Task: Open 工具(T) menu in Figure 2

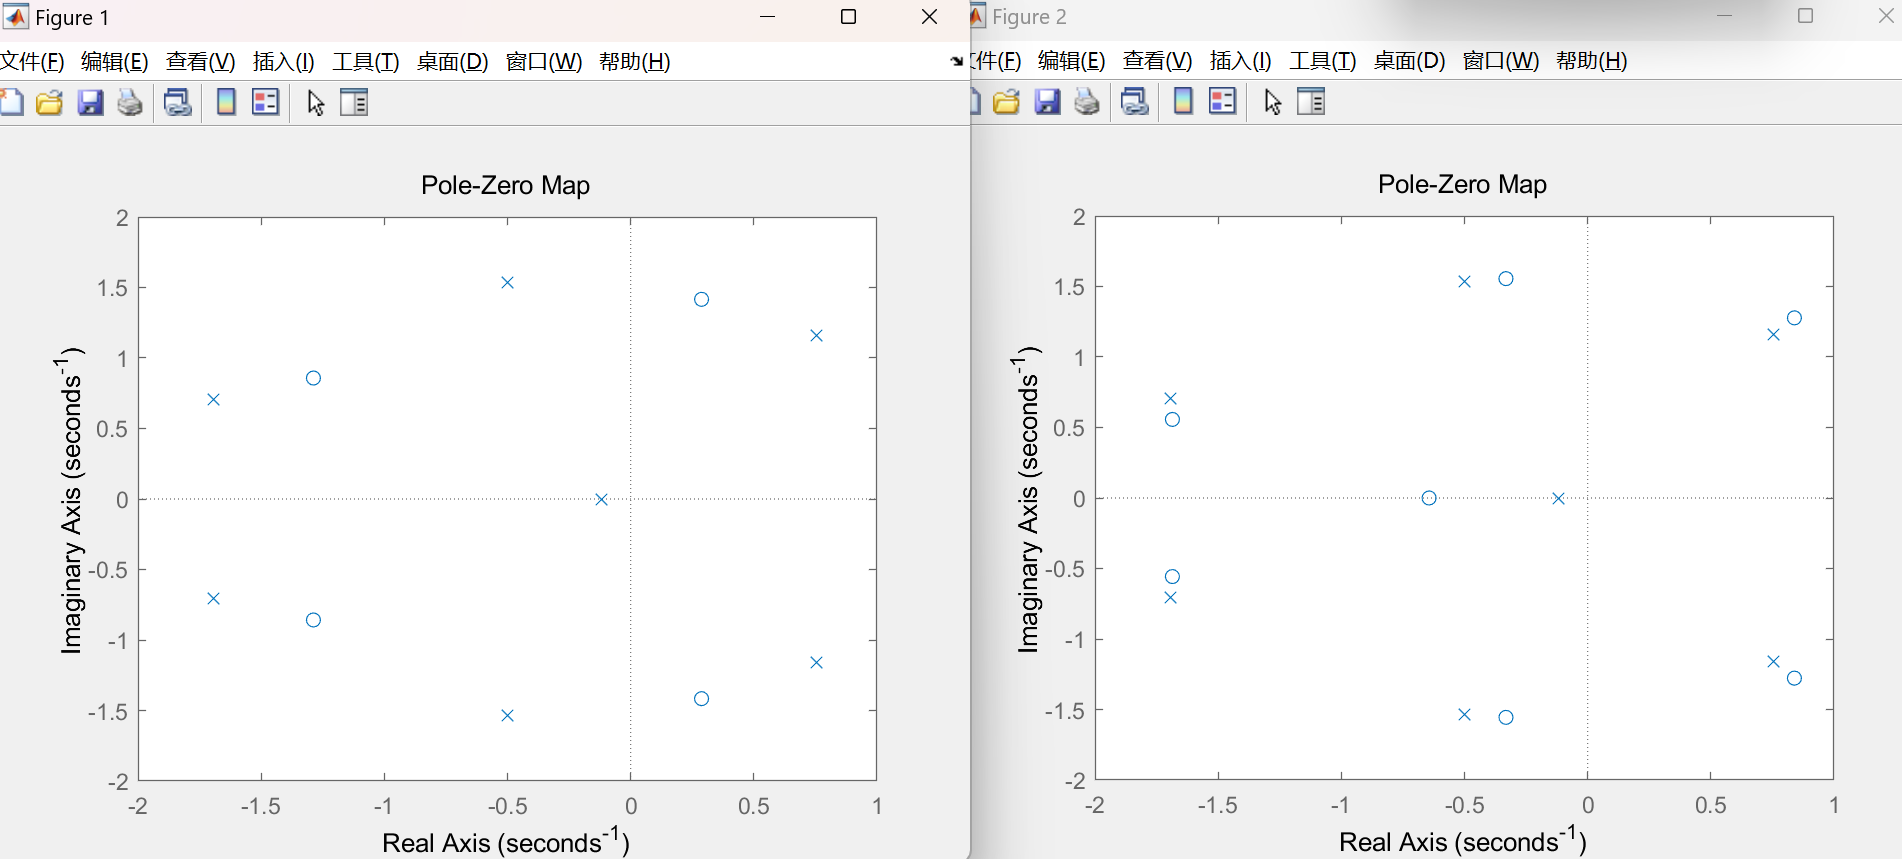Action: point(1322,61)
